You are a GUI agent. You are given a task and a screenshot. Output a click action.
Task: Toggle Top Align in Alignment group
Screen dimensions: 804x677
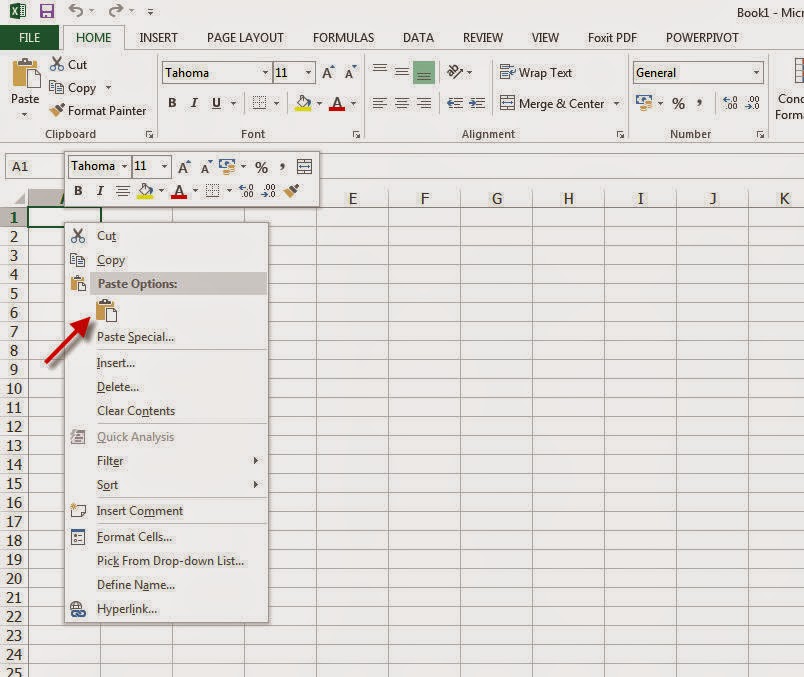(379, 69)
